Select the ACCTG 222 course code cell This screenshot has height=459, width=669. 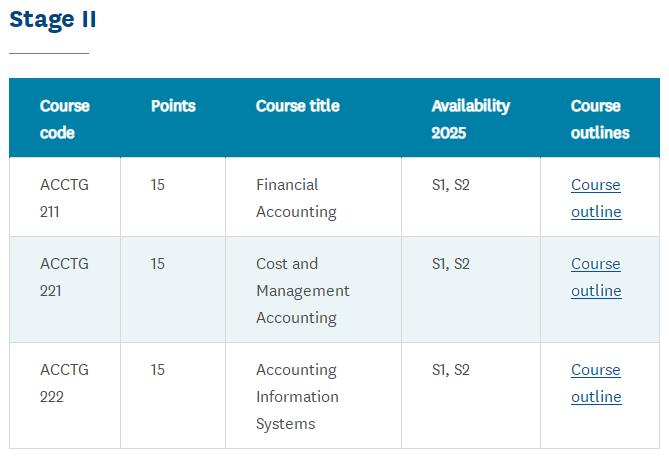[x=64, y=383]
